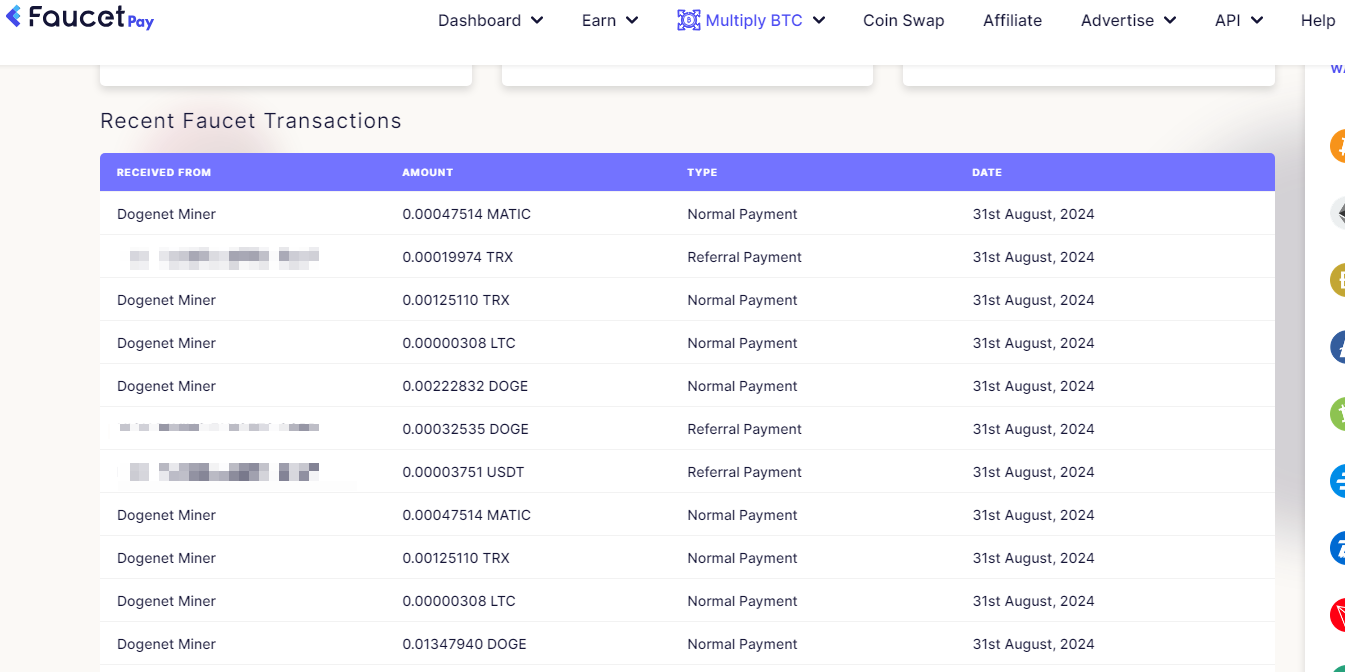Click Normal Payment in the 0.00222832 DOGE row
This screenshot has width=1345, height=672.
pos(742,386)
